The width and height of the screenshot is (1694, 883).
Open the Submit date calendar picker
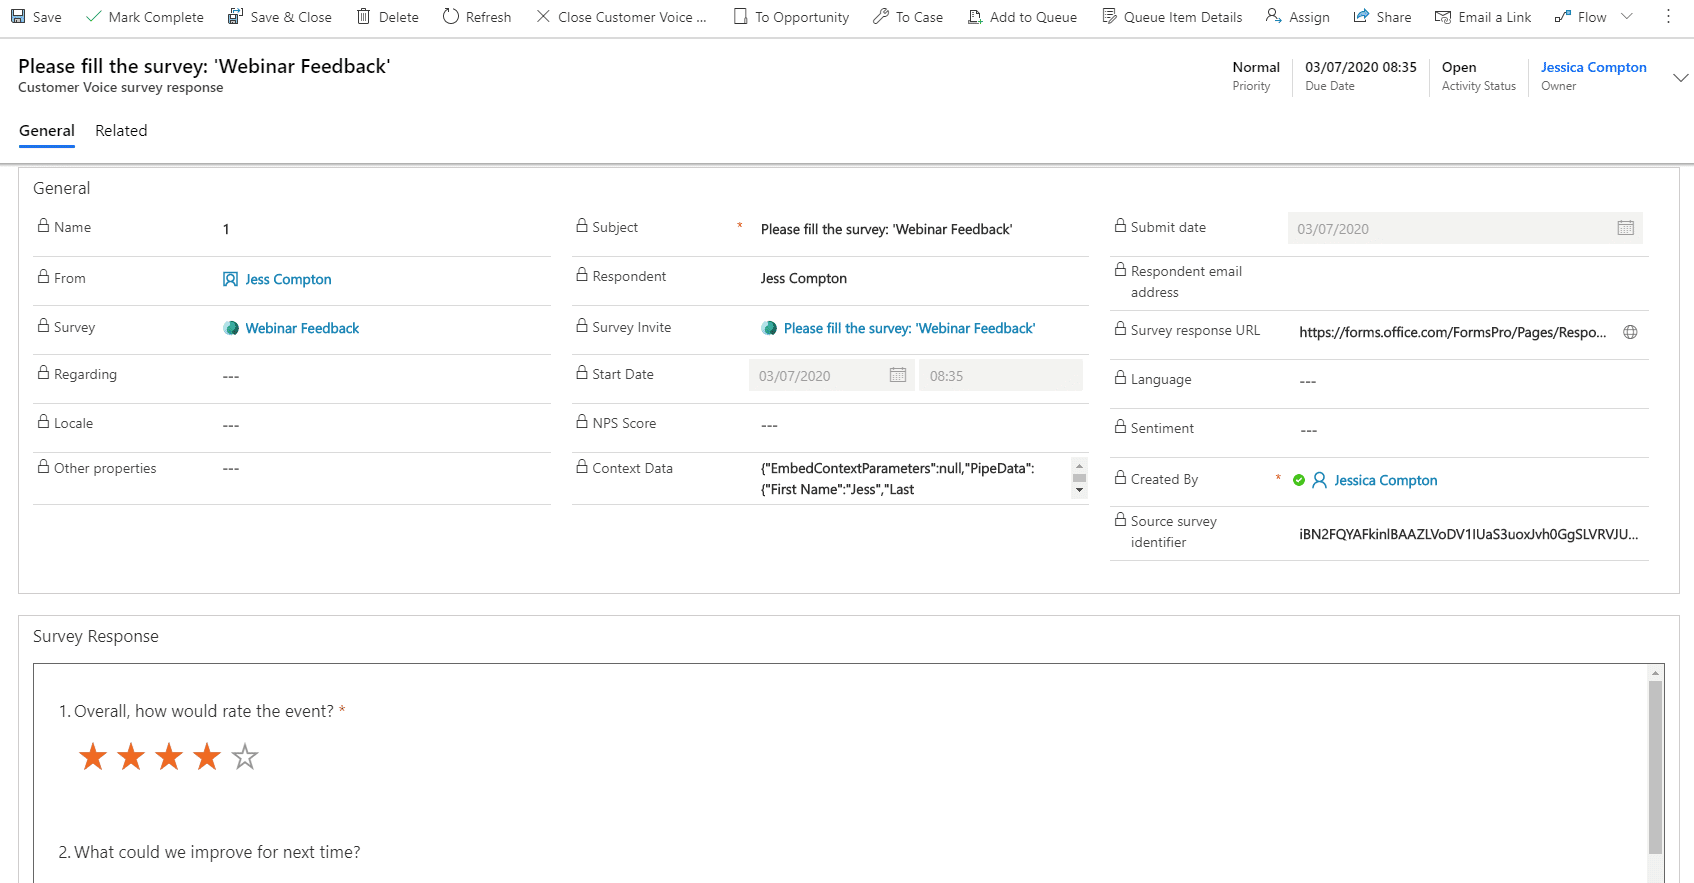[1625, 229]
